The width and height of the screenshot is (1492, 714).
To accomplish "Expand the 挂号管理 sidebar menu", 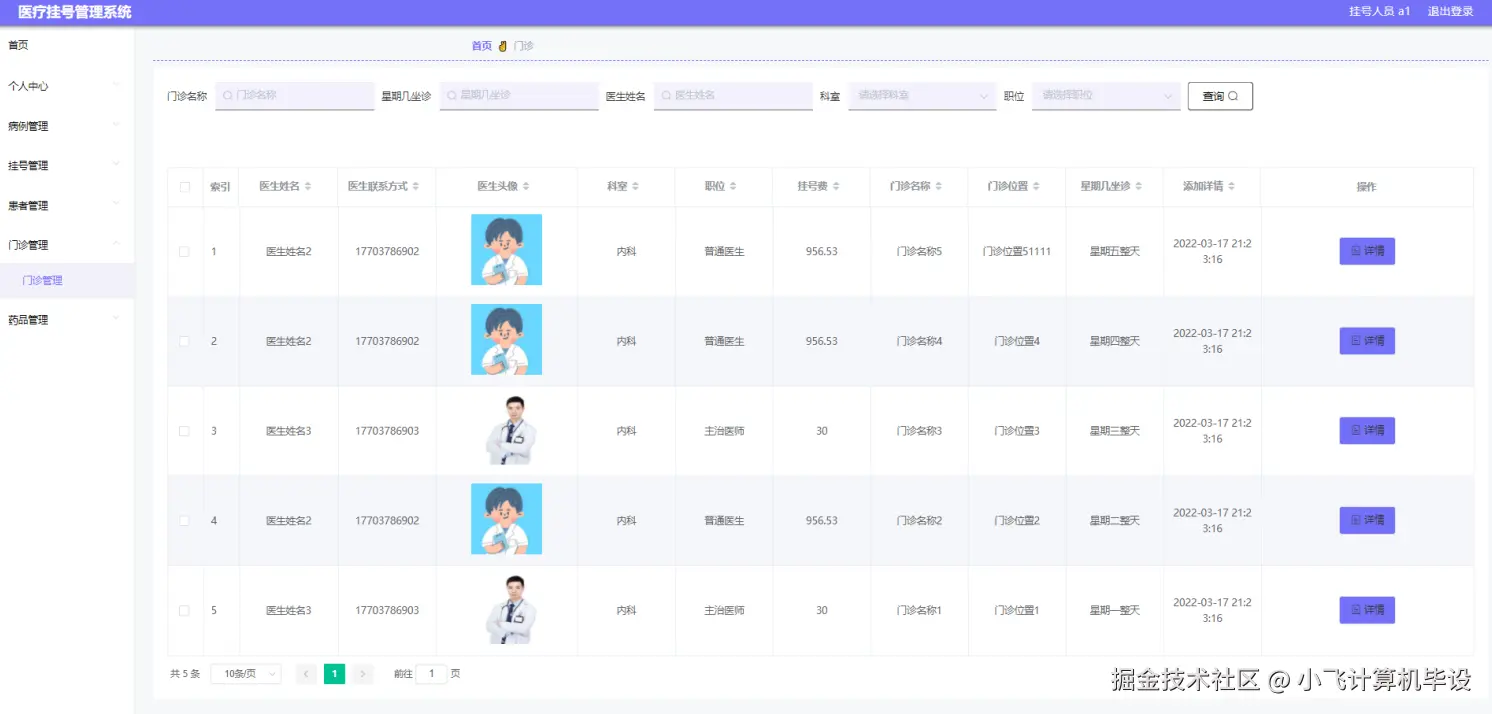I will (x=67, y=165).
